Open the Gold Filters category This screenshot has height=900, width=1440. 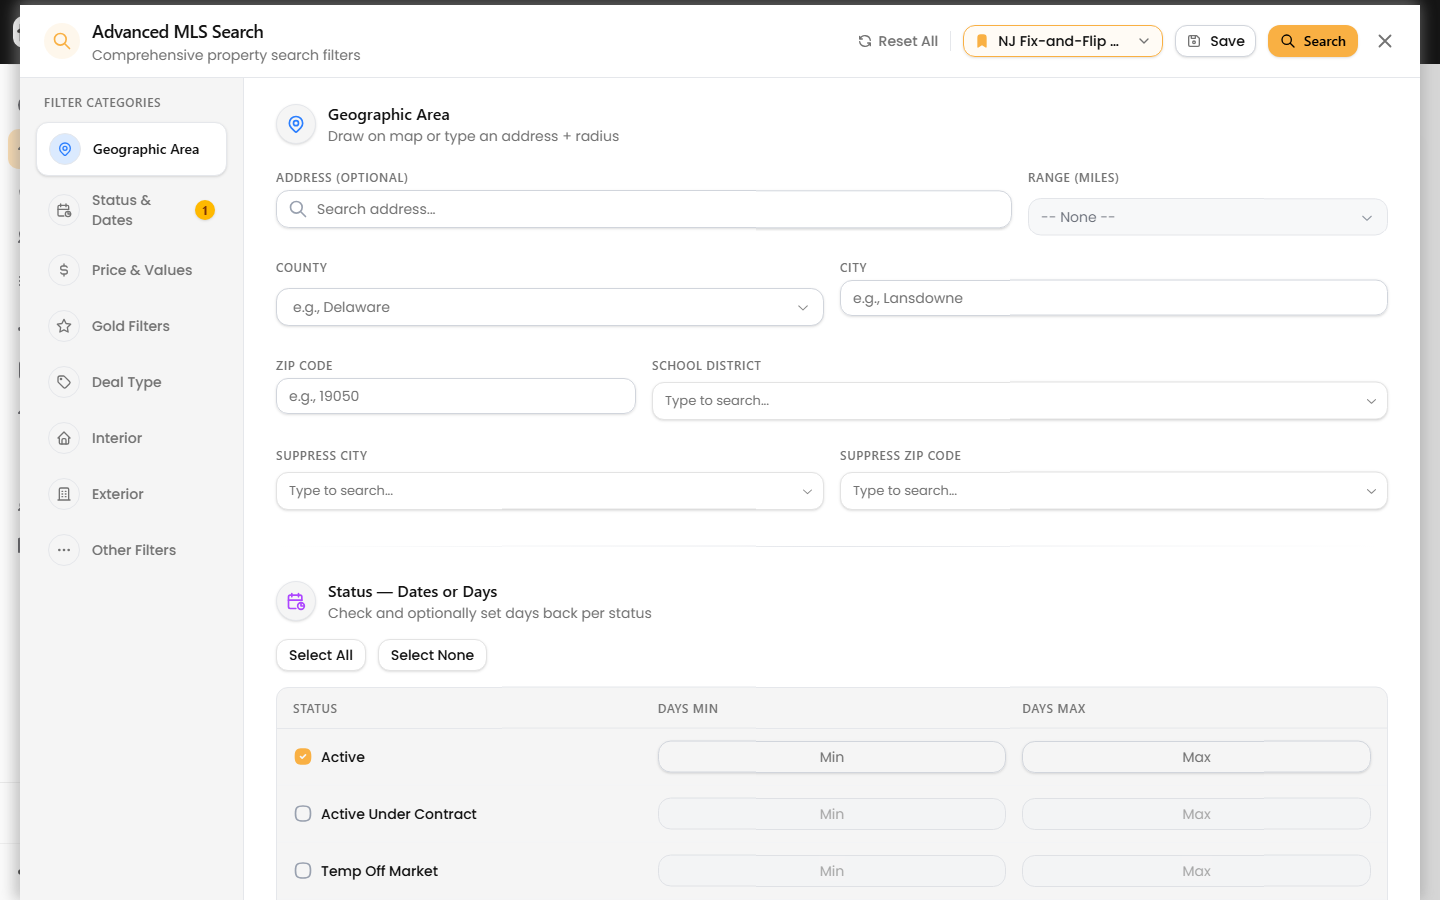coord(132,326)
